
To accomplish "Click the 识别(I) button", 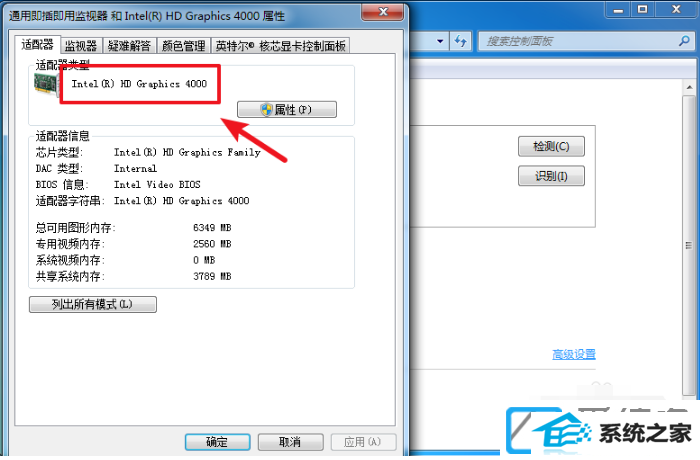I will click(x=551, y=176).
